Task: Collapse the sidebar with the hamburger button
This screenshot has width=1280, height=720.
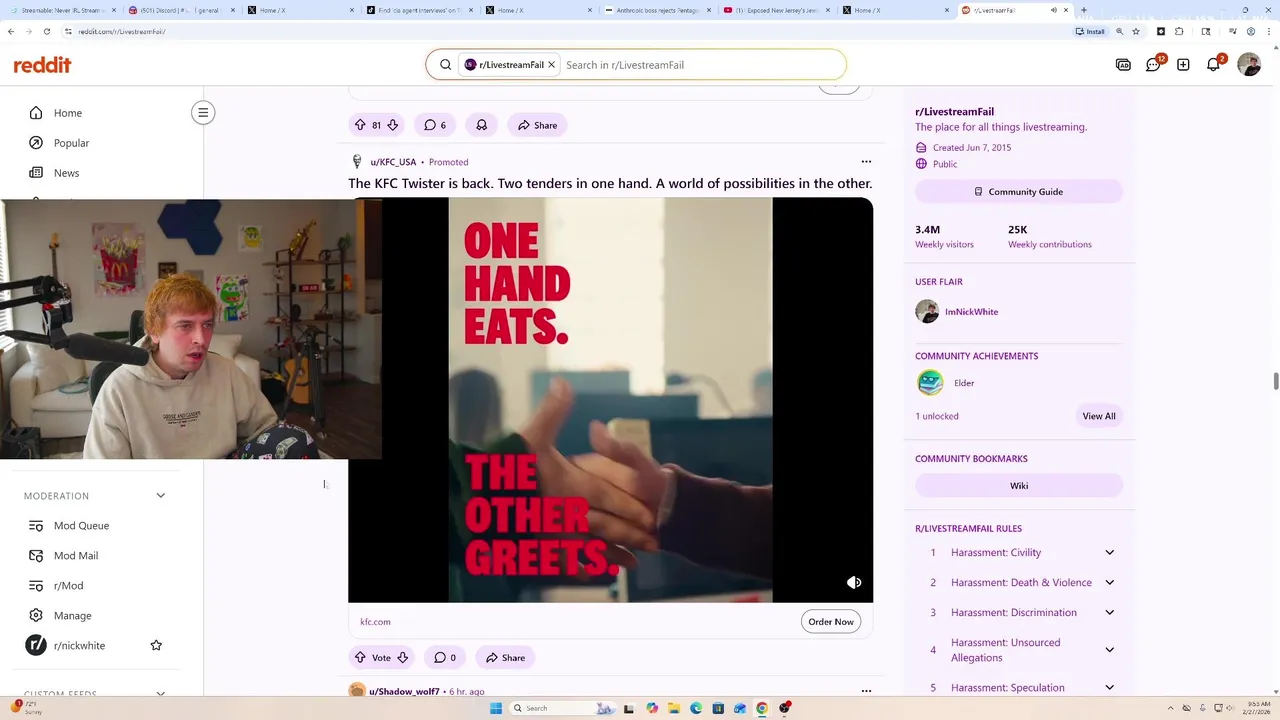Action: click(203, 113)
